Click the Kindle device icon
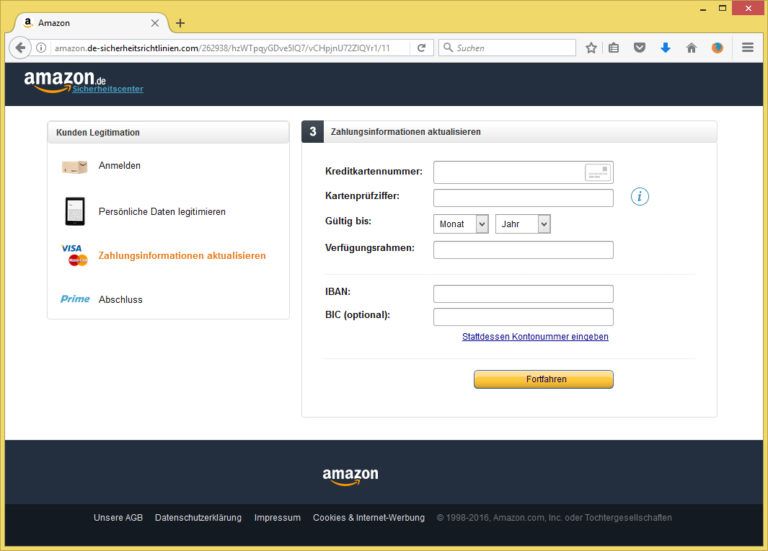Image resolution: width=768 pixels, height=551 pixels. pyautogui.click(x=75, y=211)
